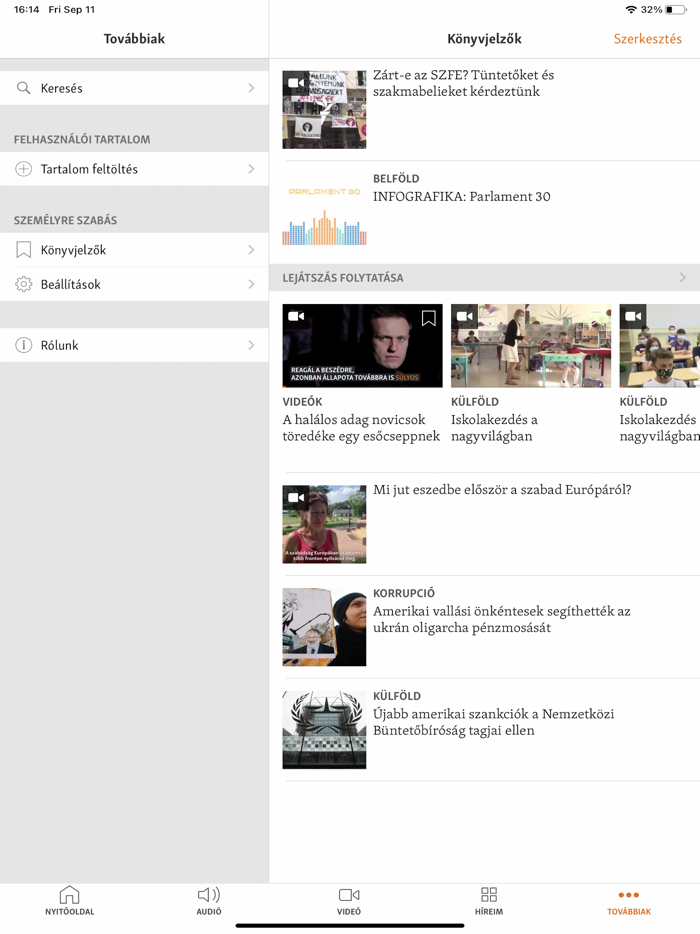The image size is (700, 934).
Task: Tap the bookmark icon beside Könyvjelzők
Action: click(23, 250)
